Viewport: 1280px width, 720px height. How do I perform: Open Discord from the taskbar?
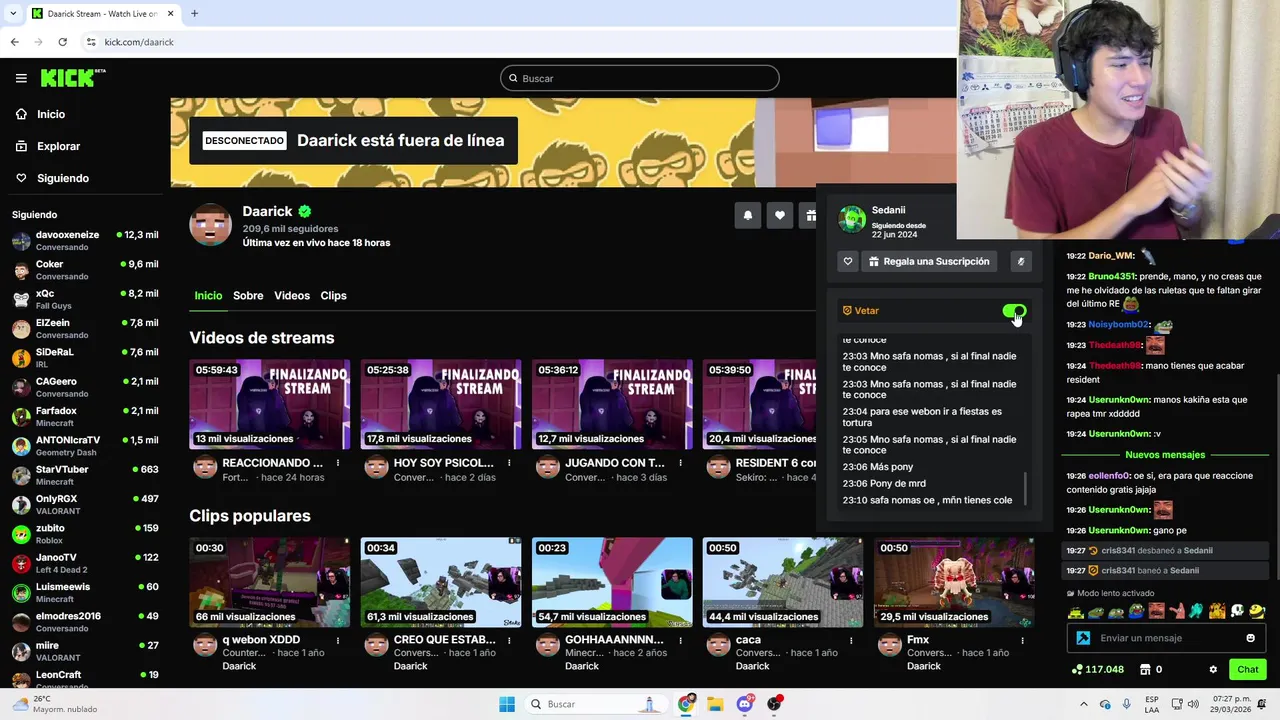click(x=745, y=704)
